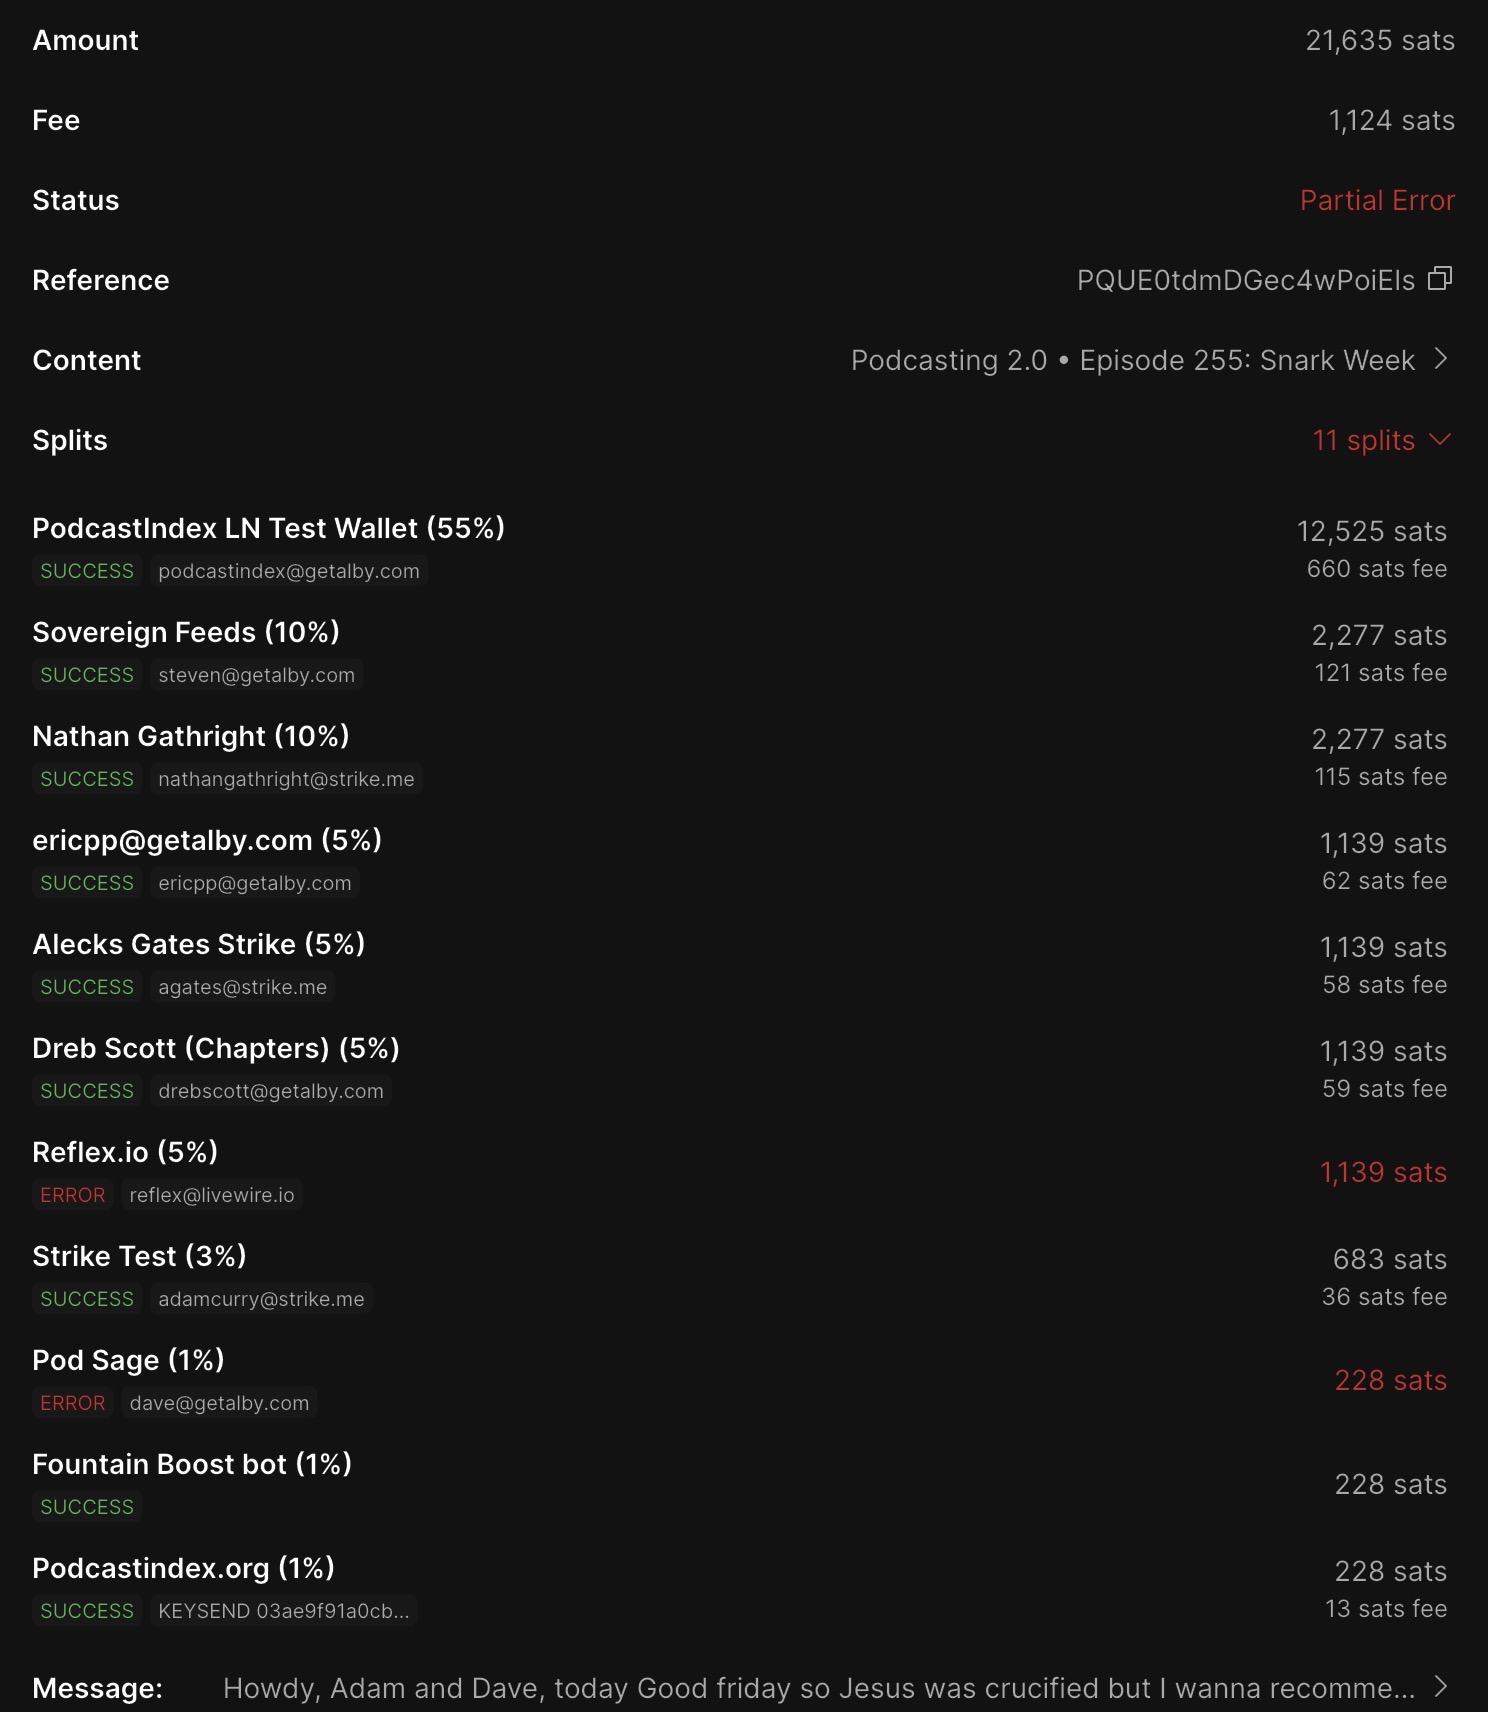
Task: Click ERROR badge under Pod Sage
Action: 73,1403
